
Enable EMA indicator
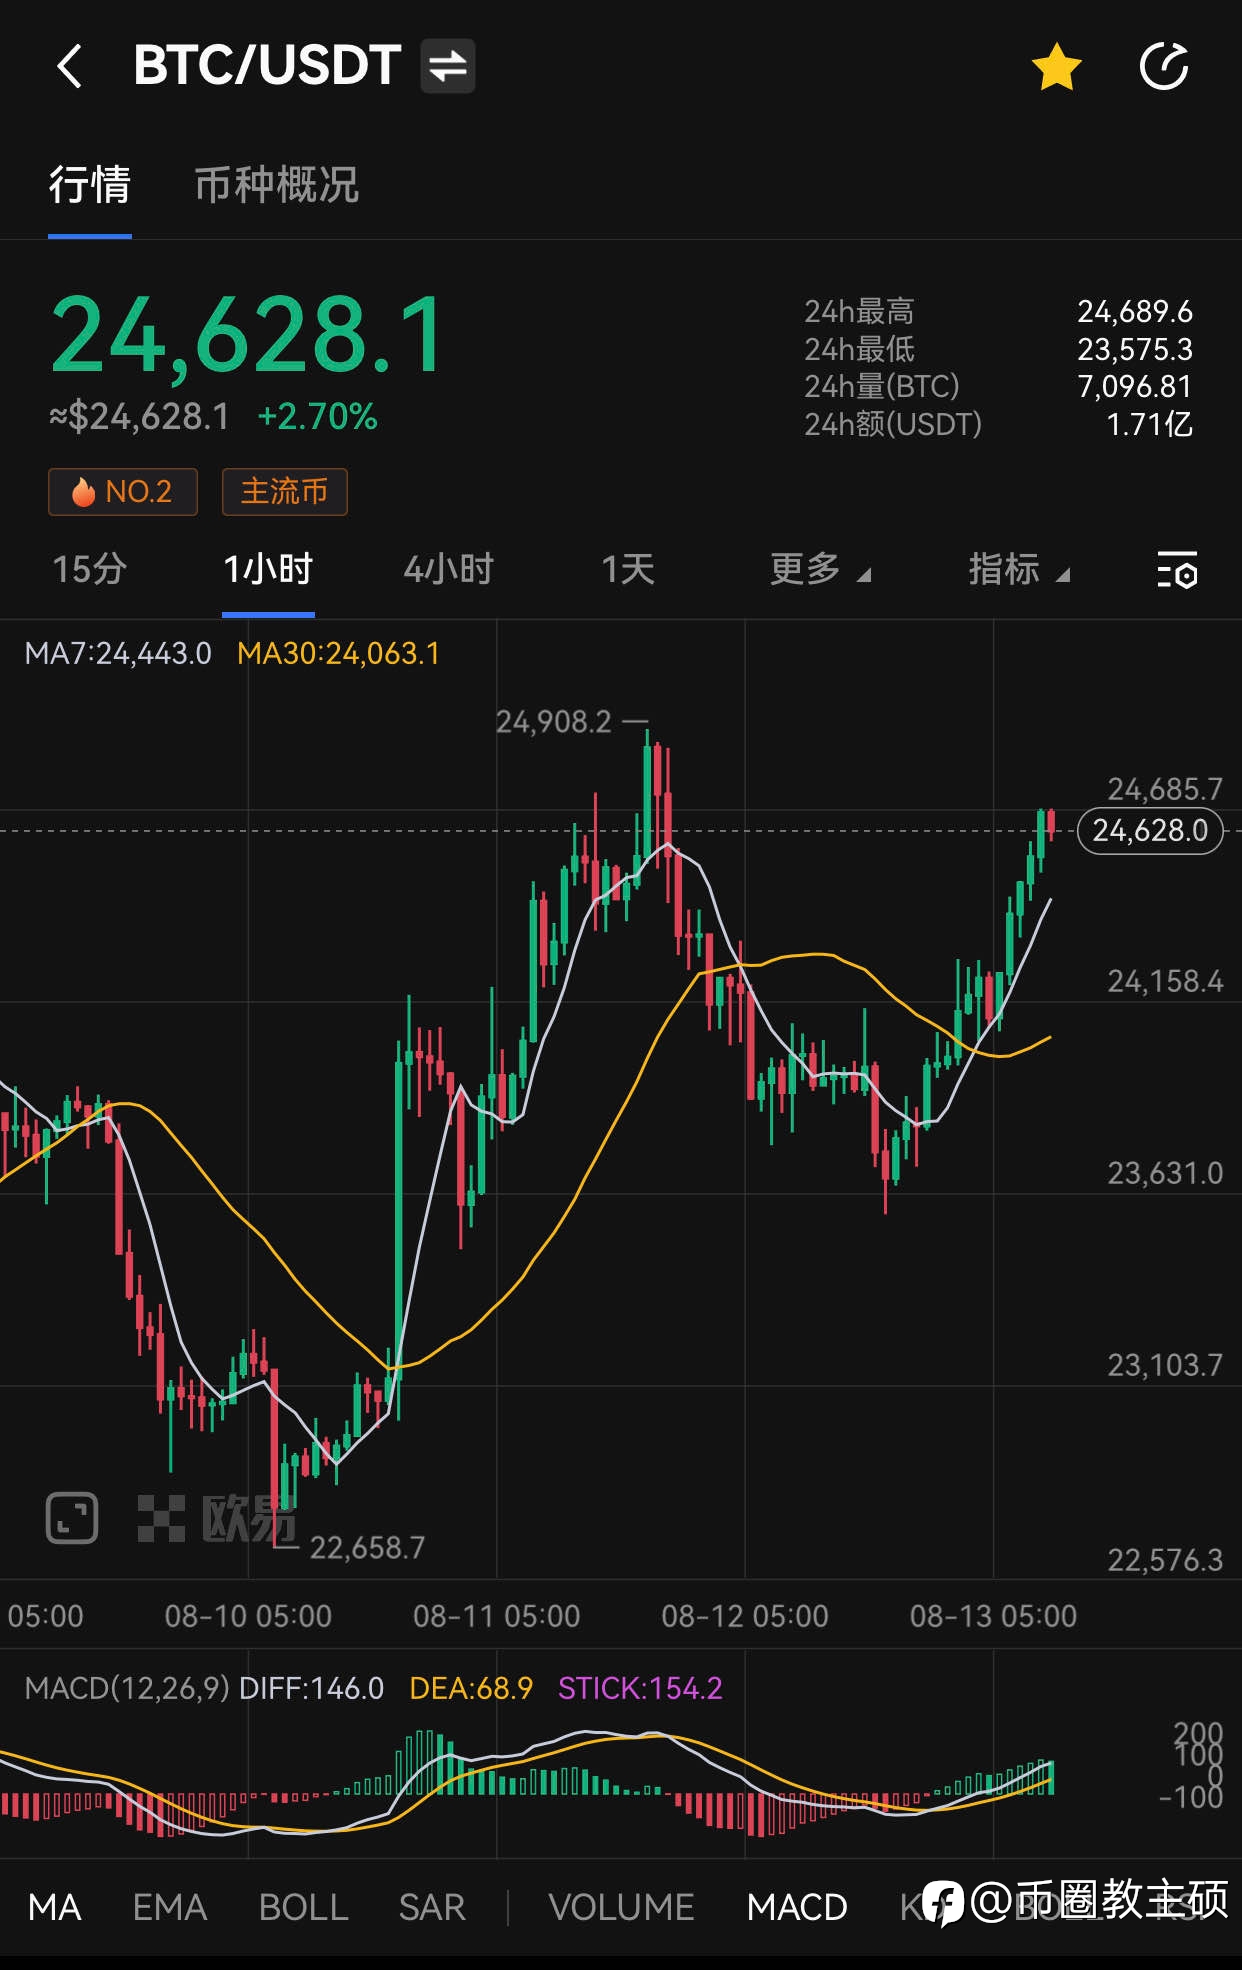[170, 1908]
